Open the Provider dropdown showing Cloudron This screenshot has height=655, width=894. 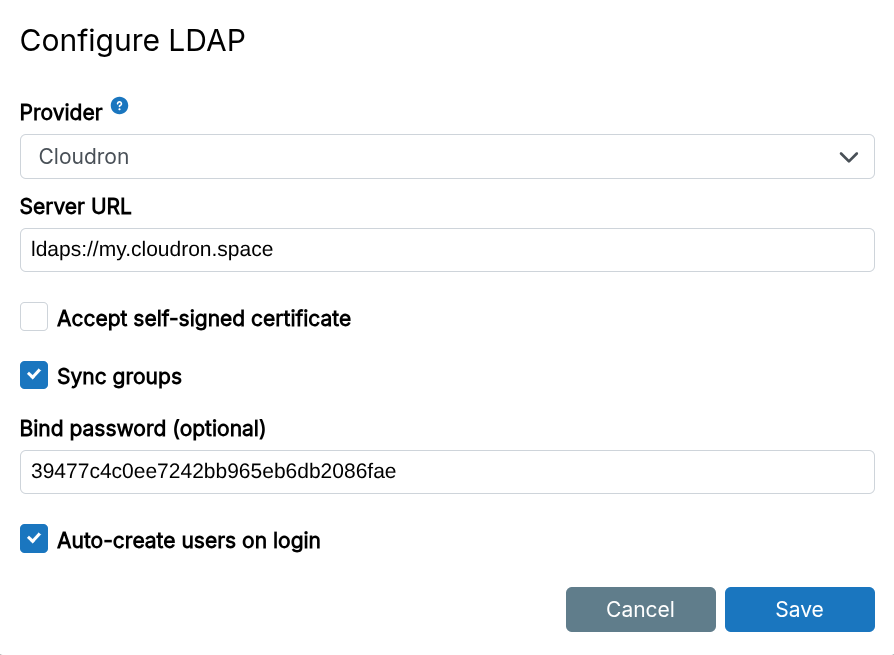446,156
